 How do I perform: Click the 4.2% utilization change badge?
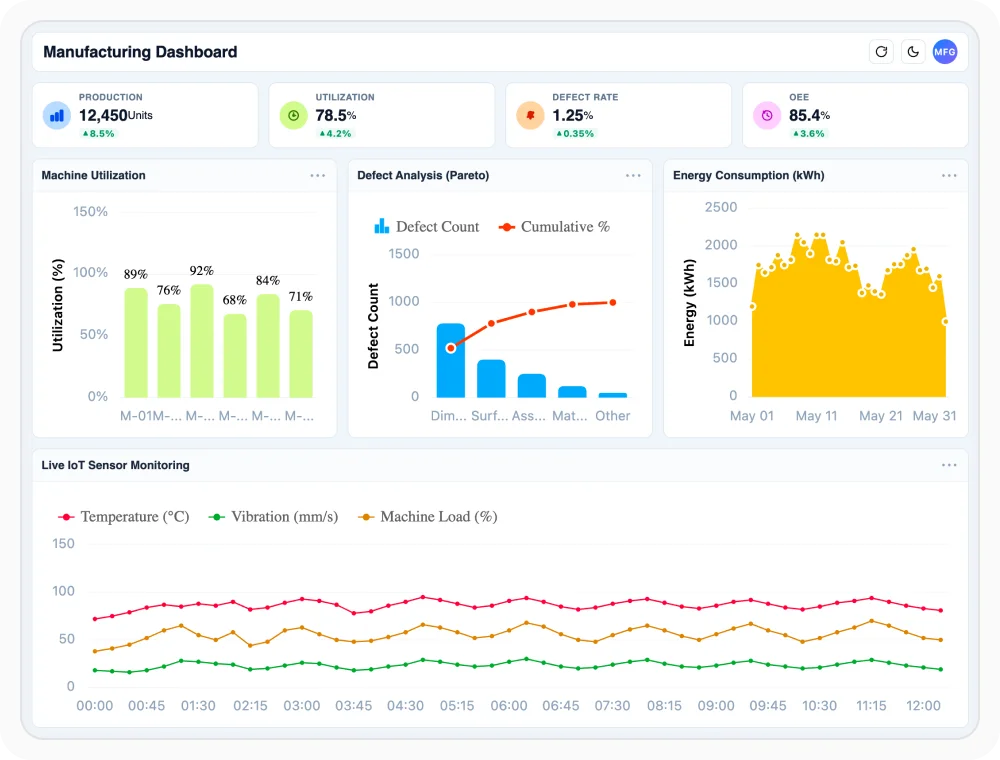[x=335, y=133]
